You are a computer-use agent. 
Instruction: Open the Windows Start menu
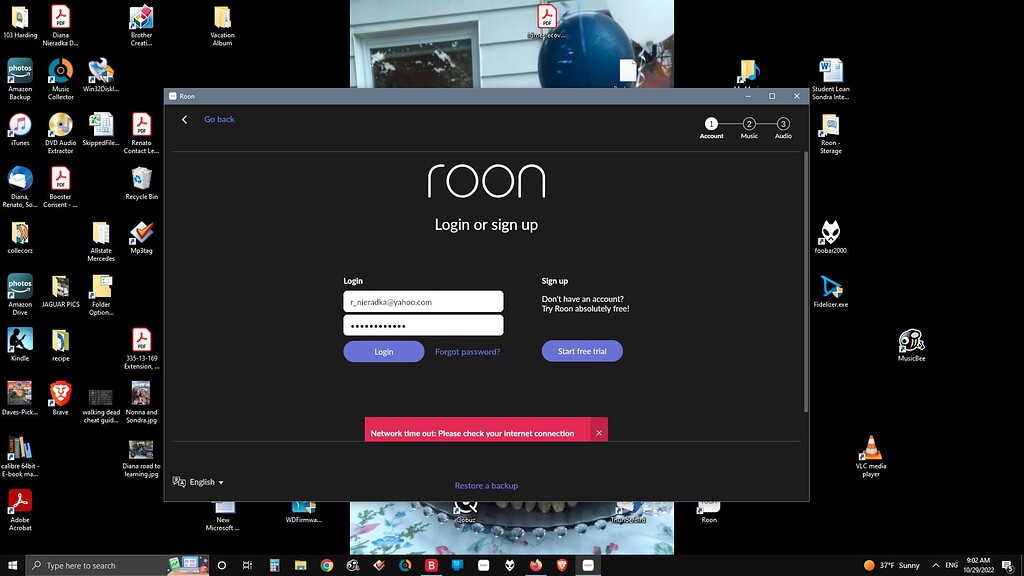[10, 565]
